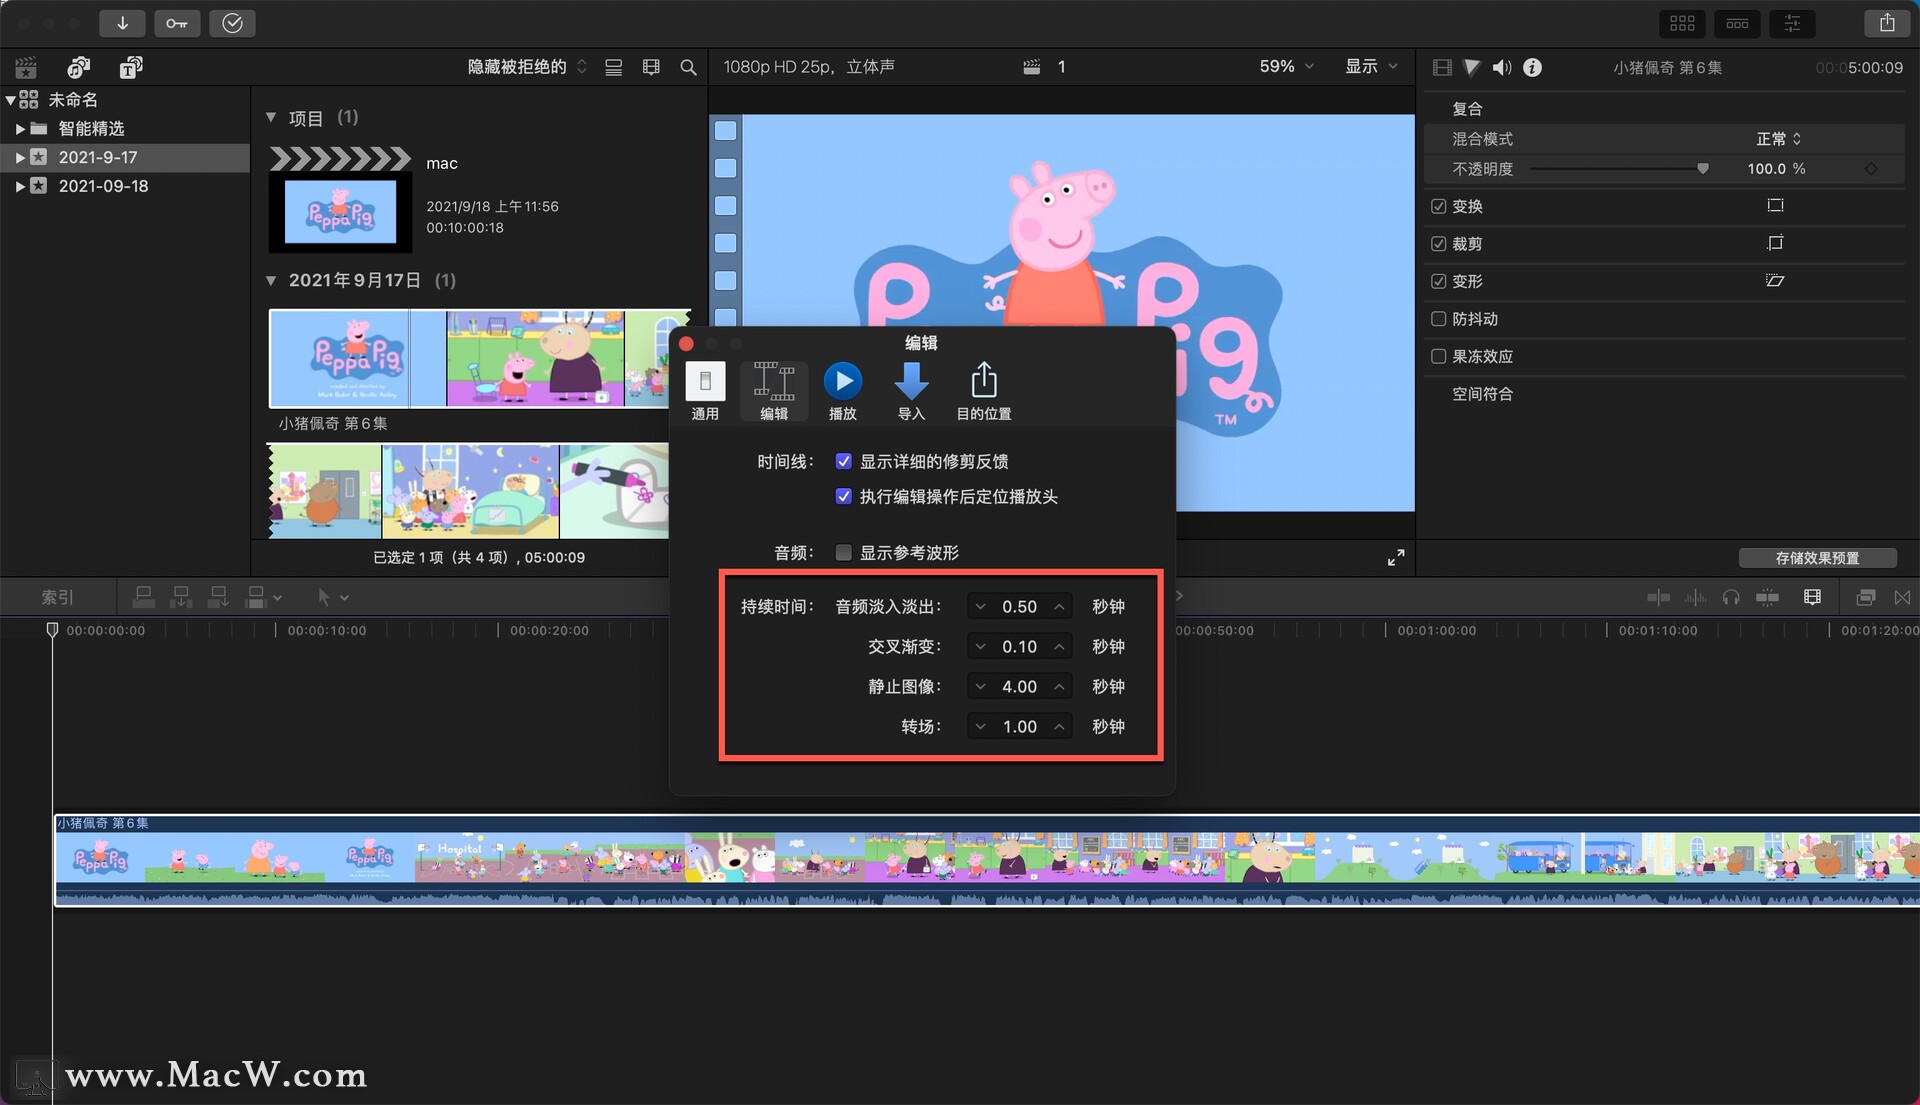Toggle the 裁剪 Crop checkbox

pyautogui.click(x=1438, y=243)
